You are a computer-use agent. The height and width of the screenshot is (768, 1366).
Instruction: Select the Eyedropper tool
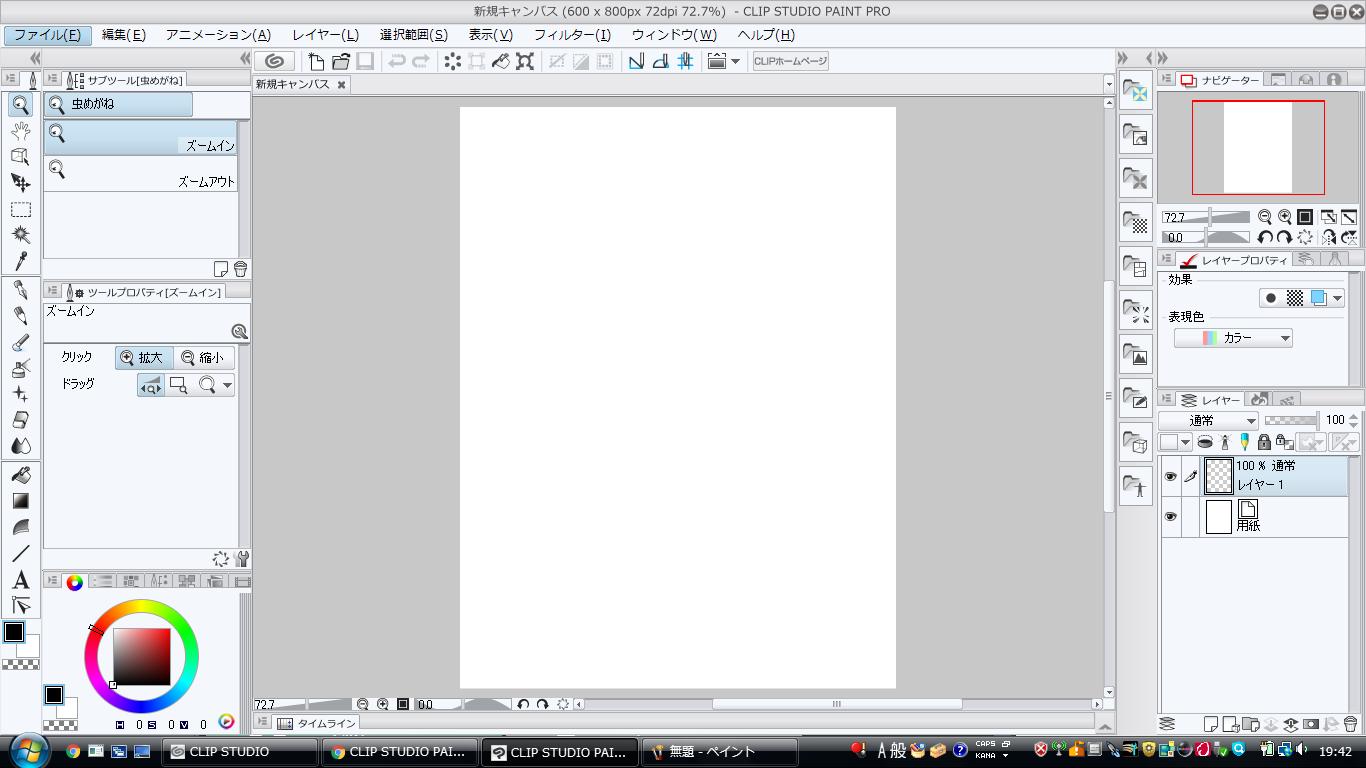[x=20, y=261]
